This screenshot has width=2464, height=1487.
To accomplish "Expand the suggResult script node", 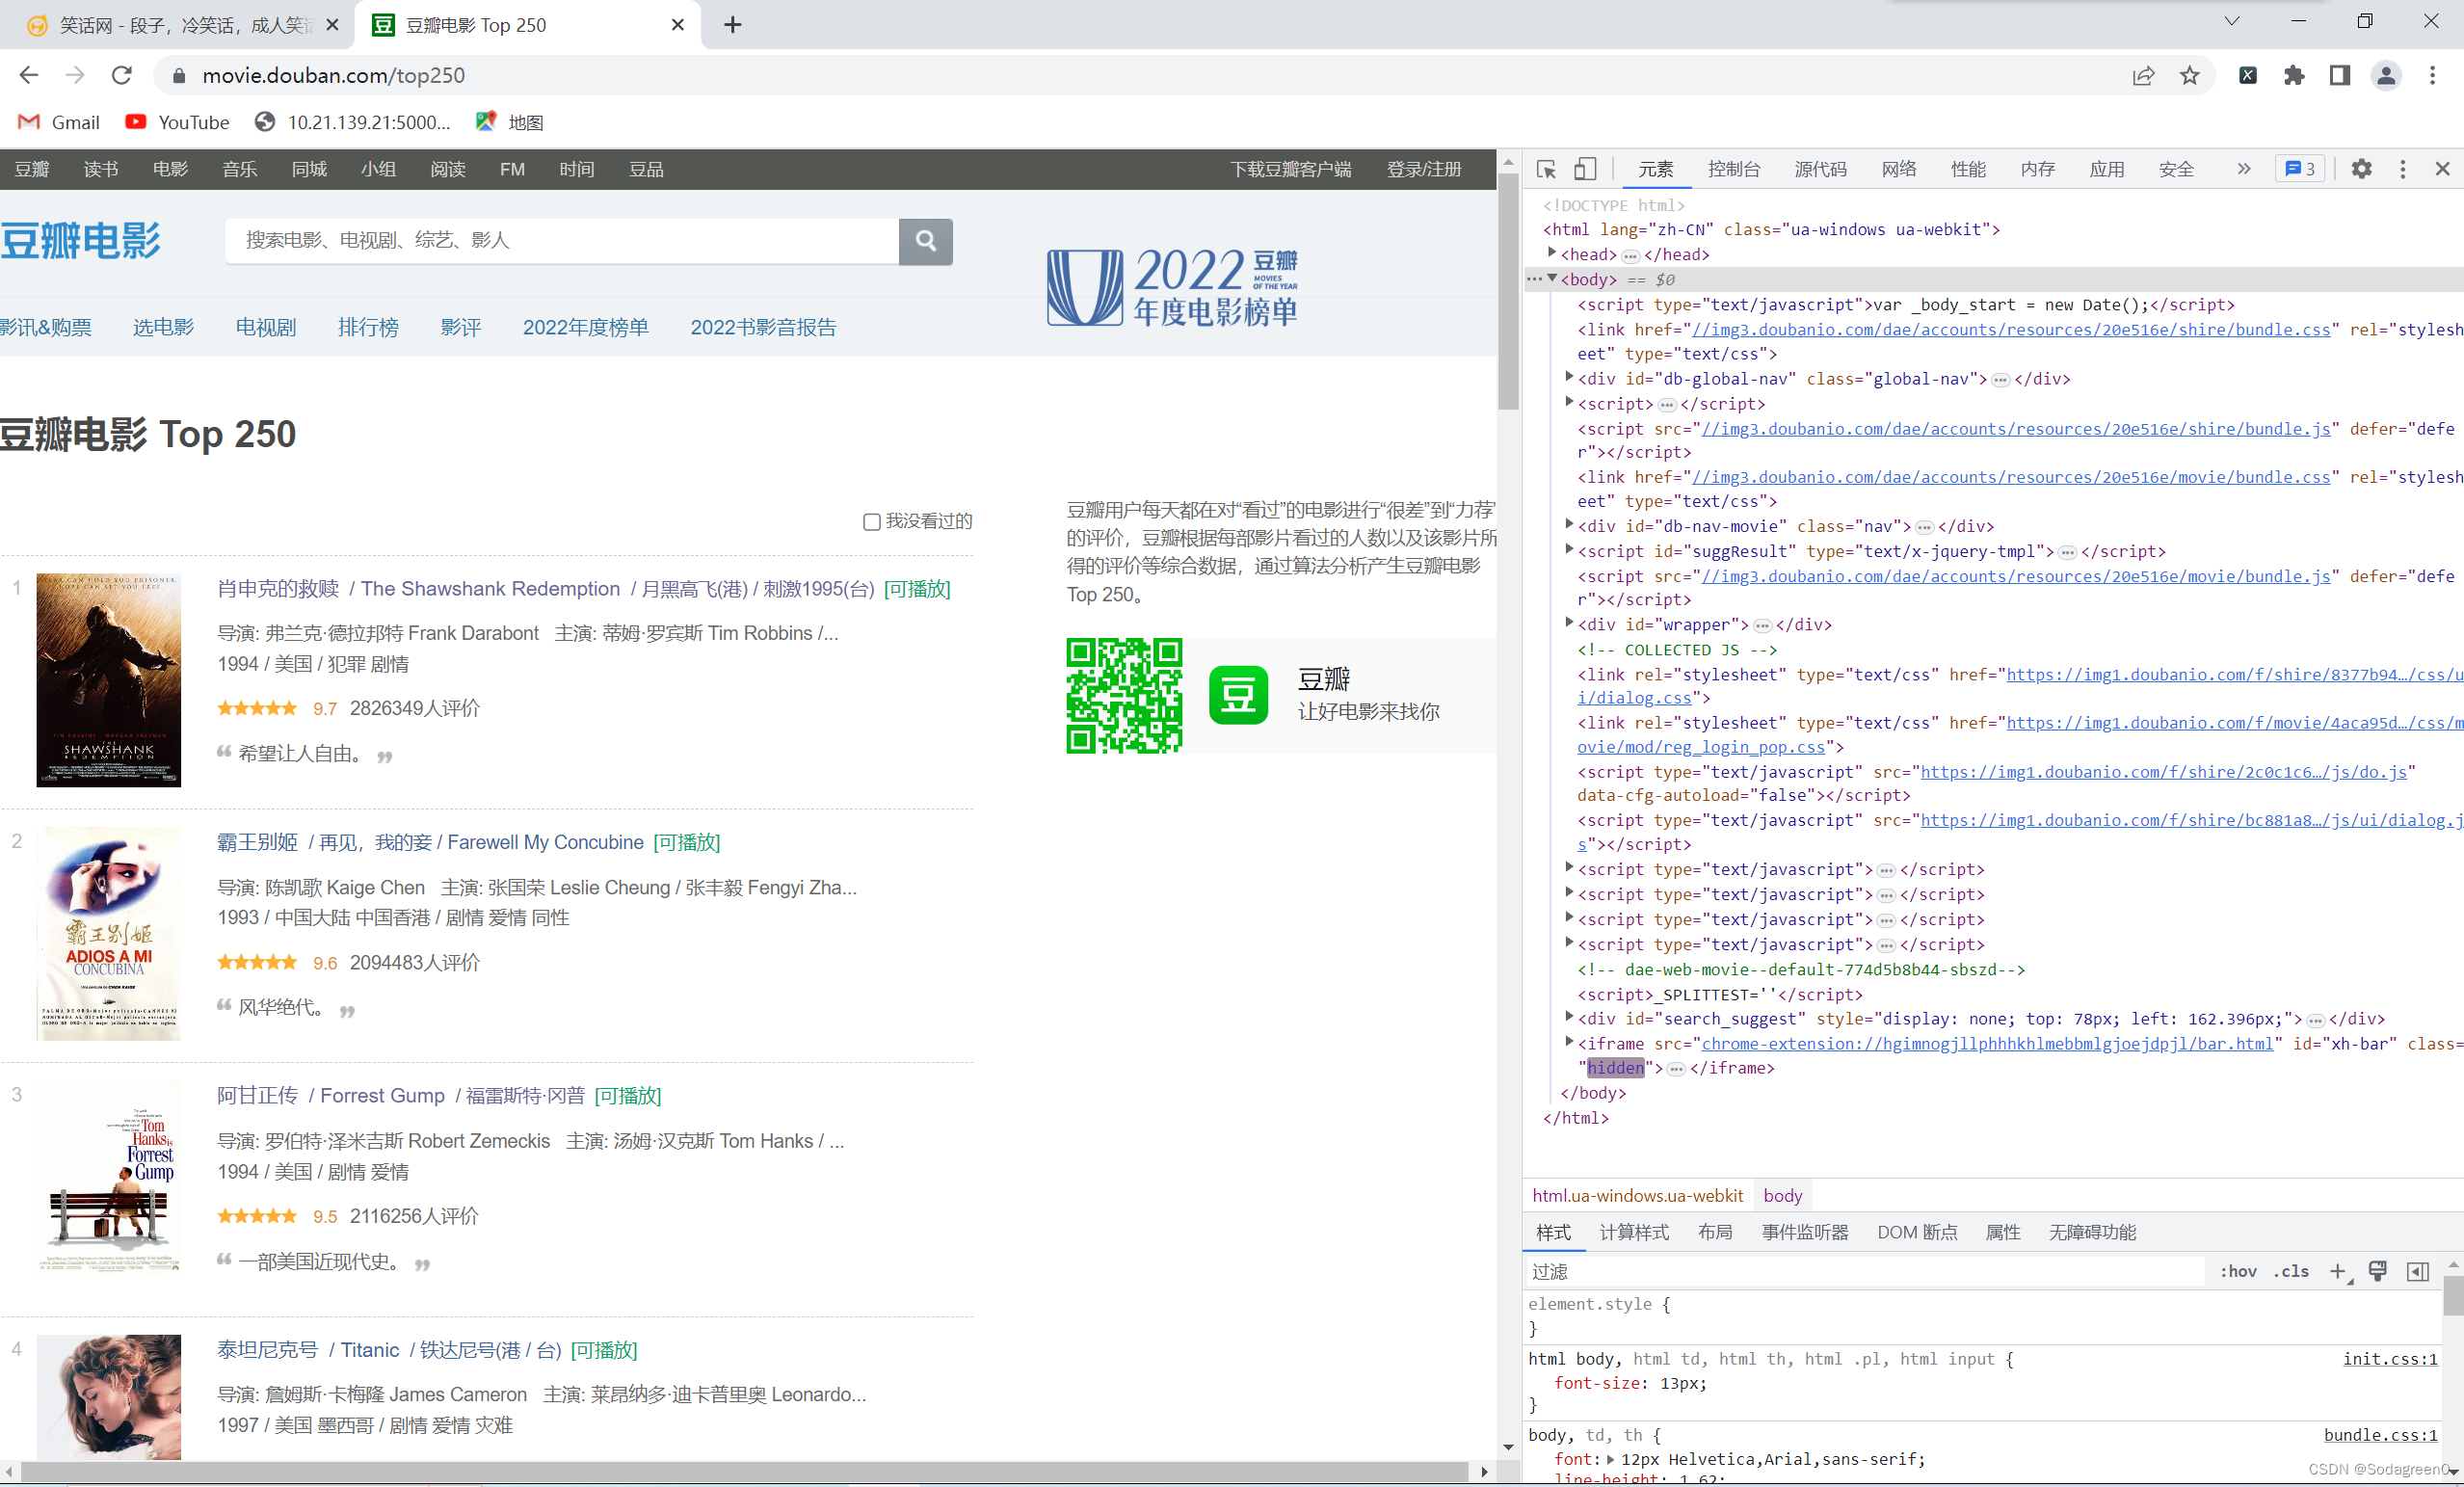I will (x=1569, y=549).
